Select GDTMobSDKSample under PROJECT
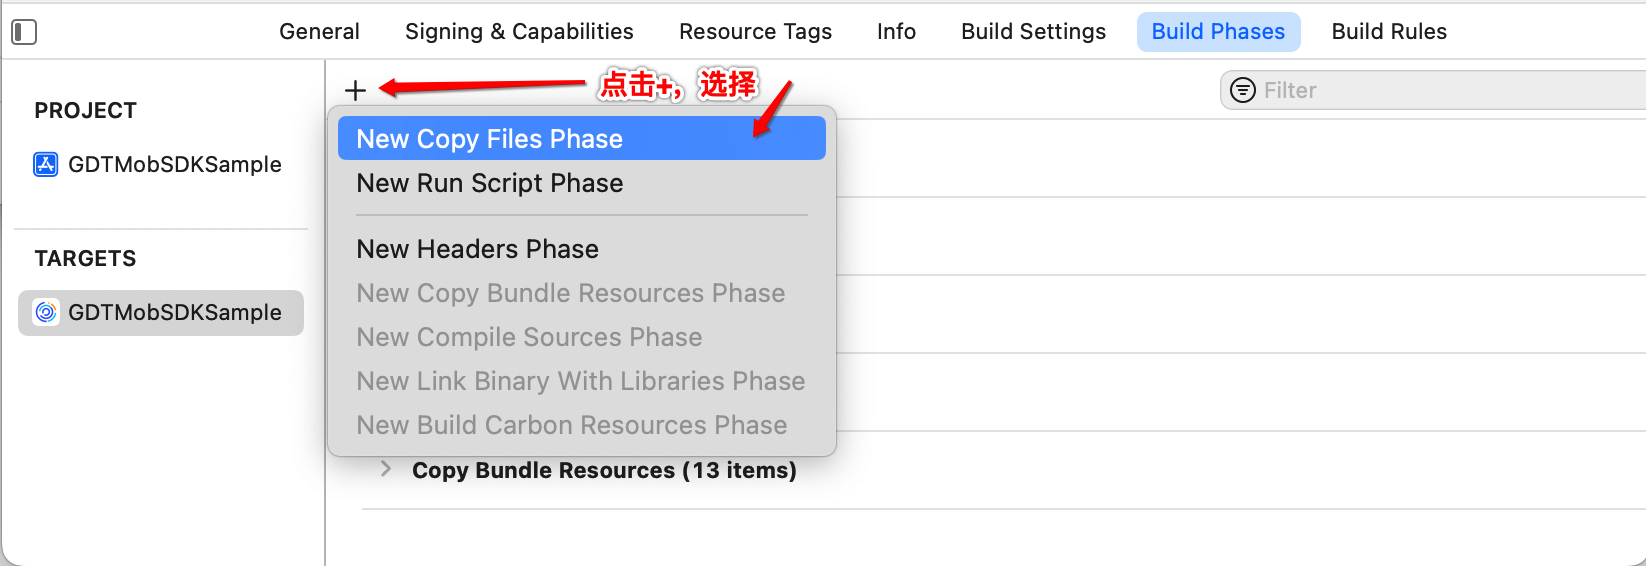This screenshot has height=566, width=1646. (174, 164)
